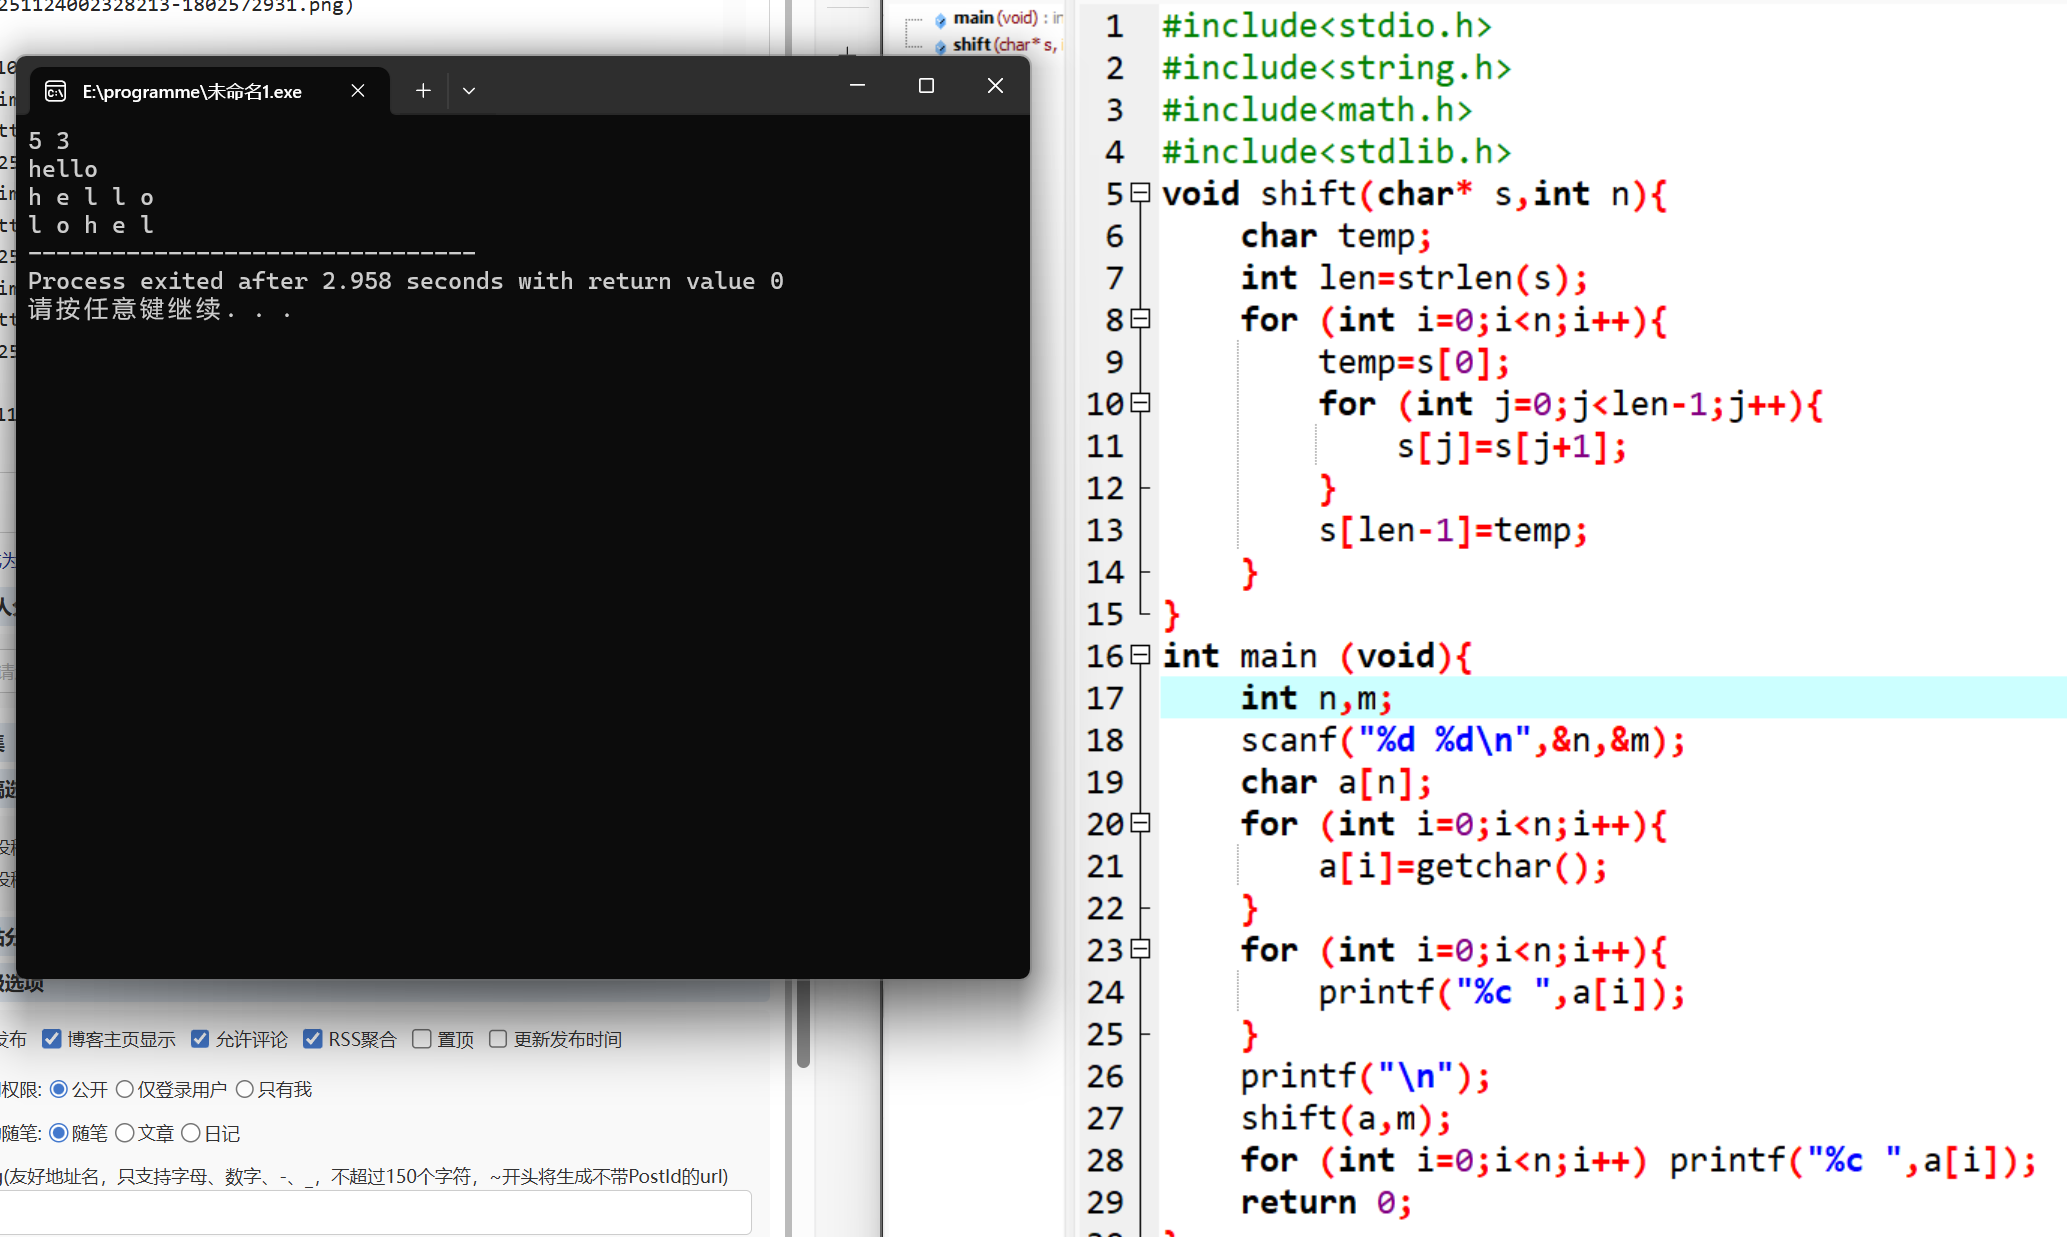Viewport: 2067px width, 1237px height.
Task: Uncheck 博客主页显示 checkbox
Action: 52,1039
